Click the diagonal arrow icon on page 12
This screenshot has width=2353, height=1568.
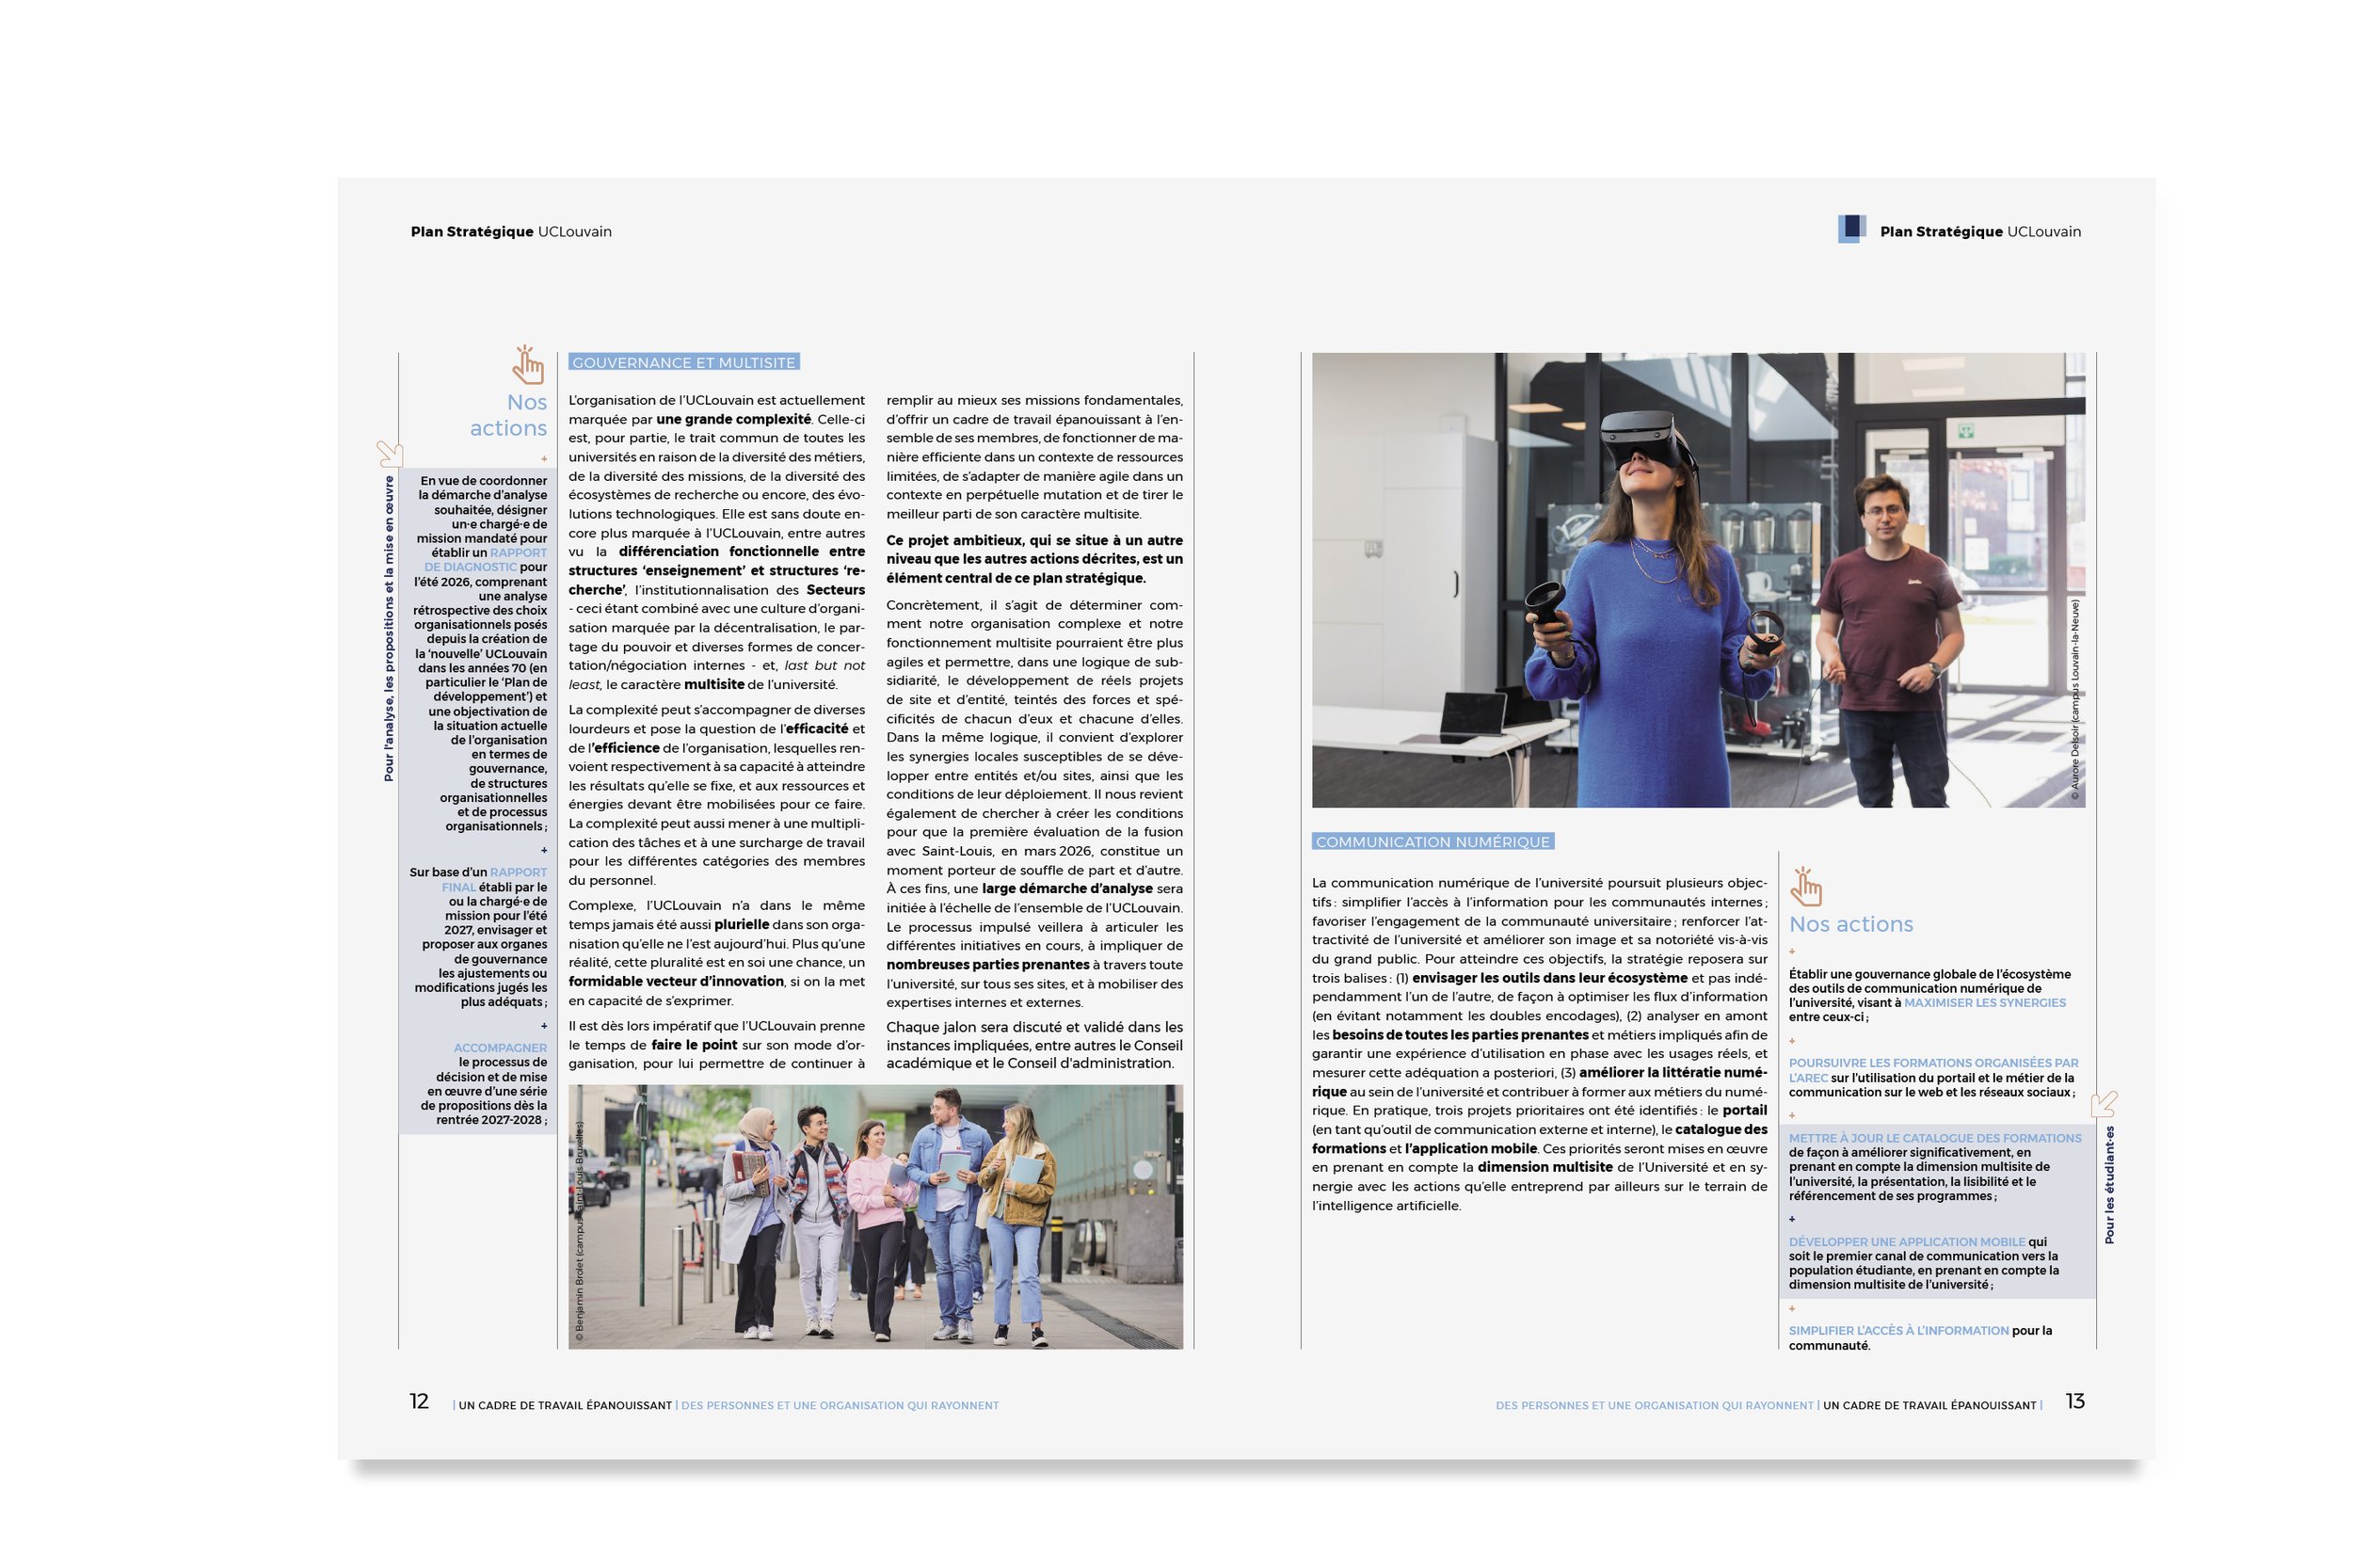(x=389, y=454)
